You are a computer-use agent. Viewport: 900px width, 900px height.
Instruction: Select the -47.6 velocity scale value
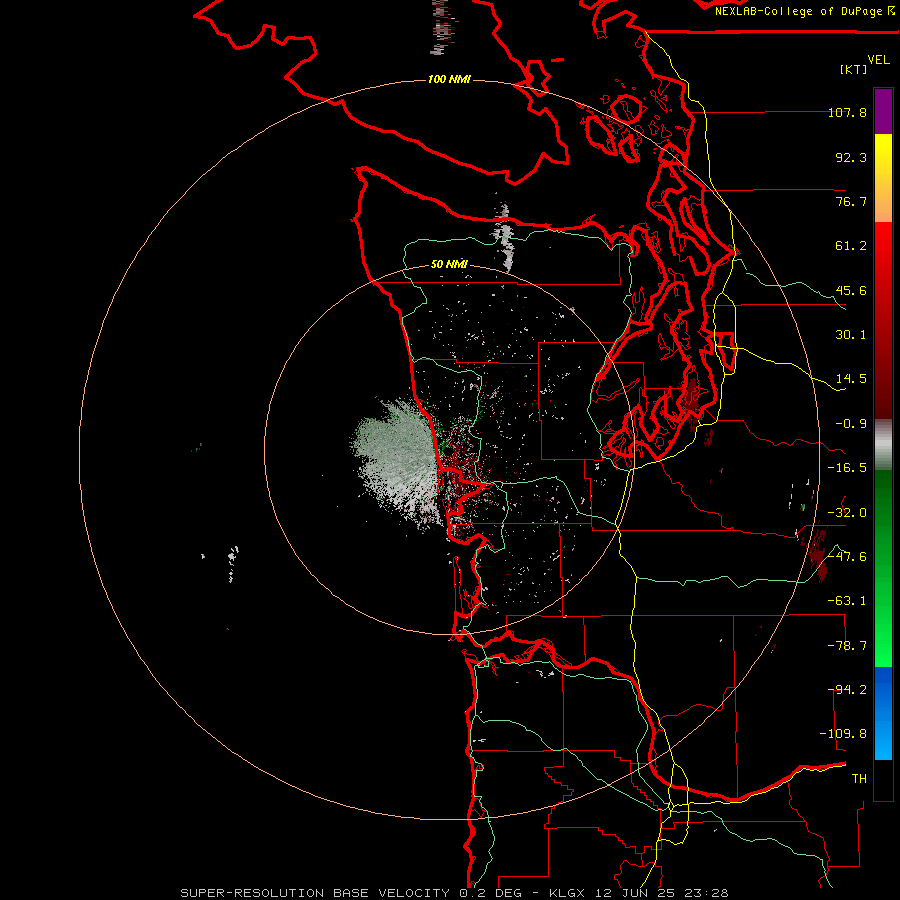(x=847, y=557)
